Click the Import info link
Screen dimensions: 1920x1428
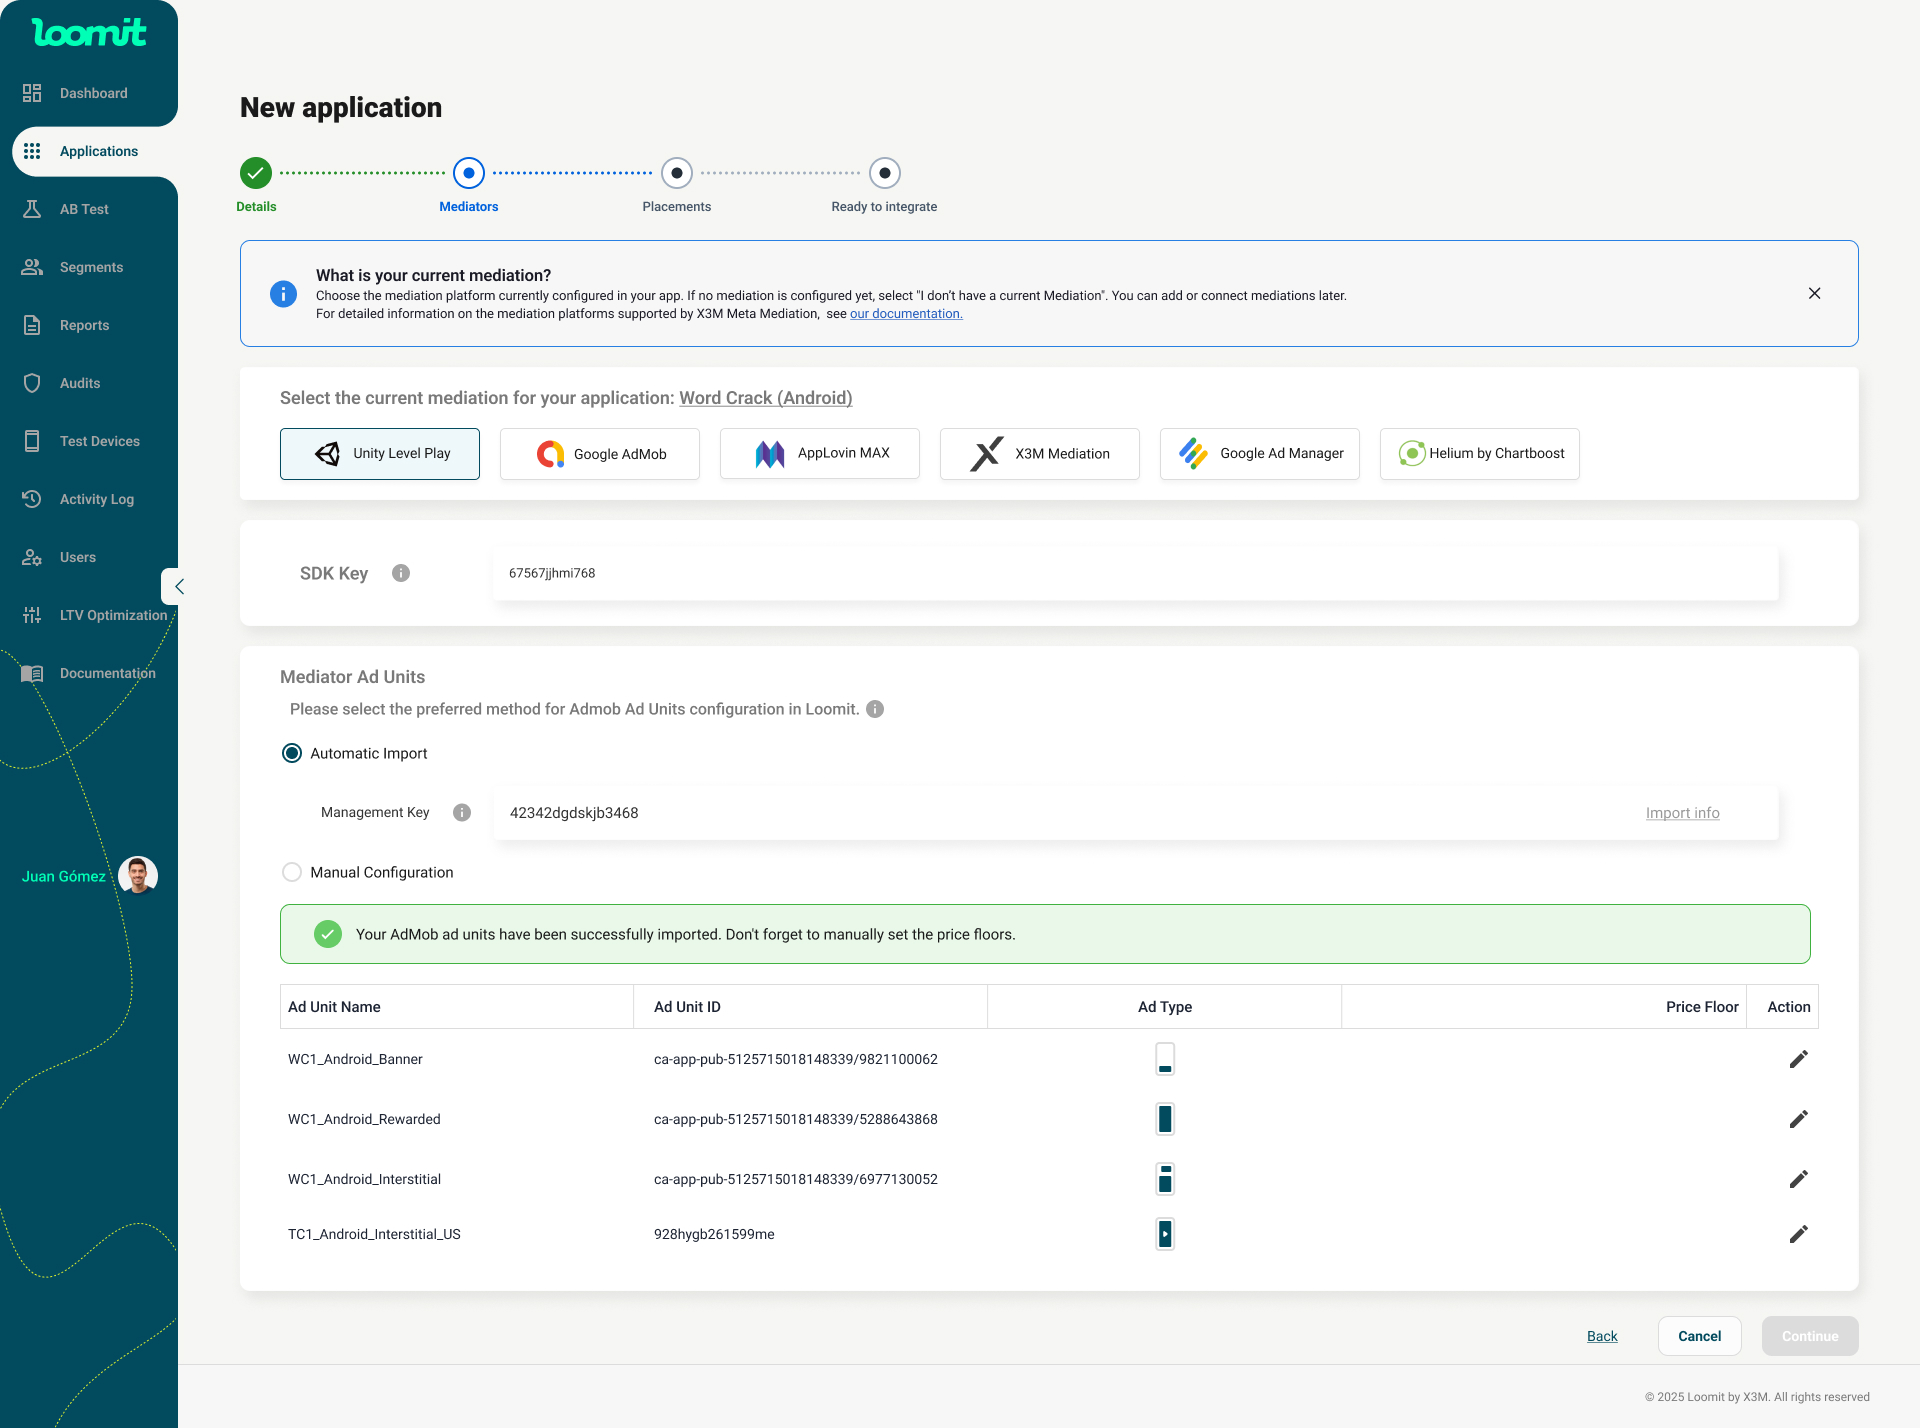[x=1682, y=813]
